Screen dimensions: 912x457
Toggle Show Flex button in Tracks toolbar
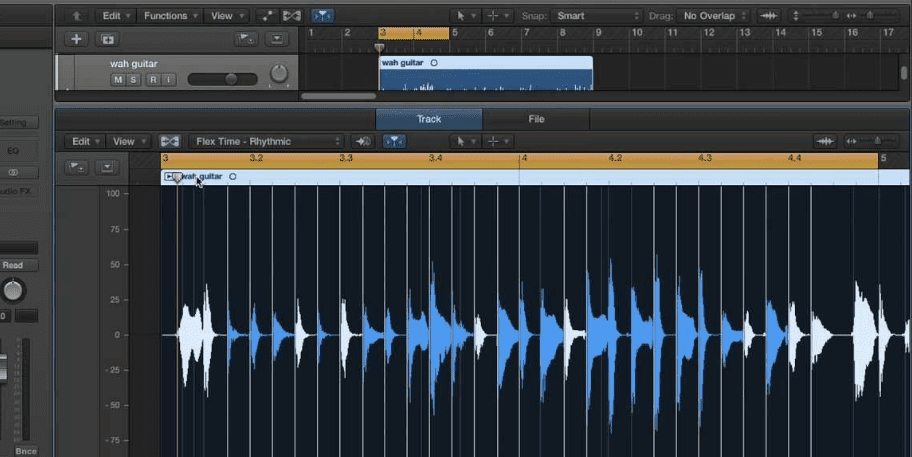(292, 16)
